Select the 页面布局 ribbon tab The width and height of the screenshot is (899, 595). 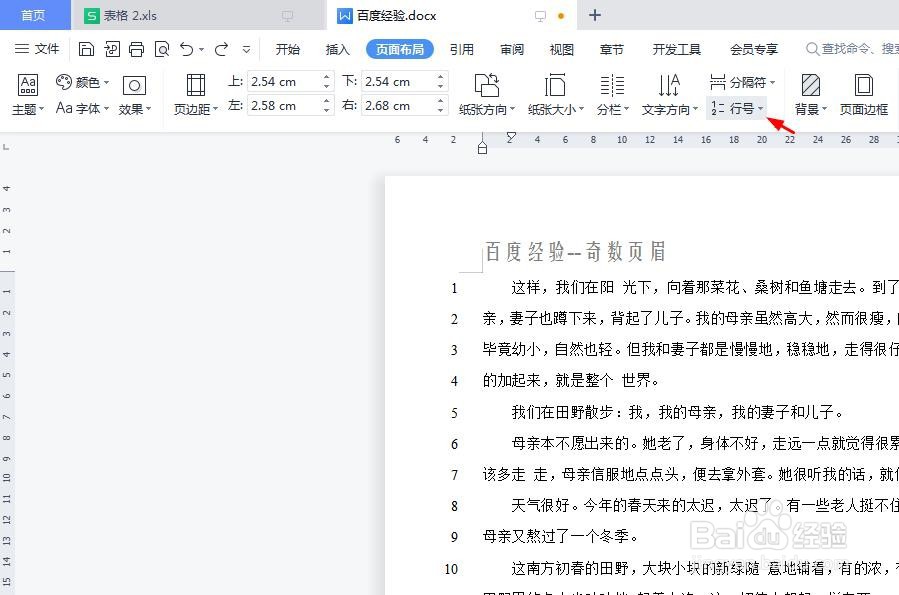pyautogui.click(x=400, y=49)
